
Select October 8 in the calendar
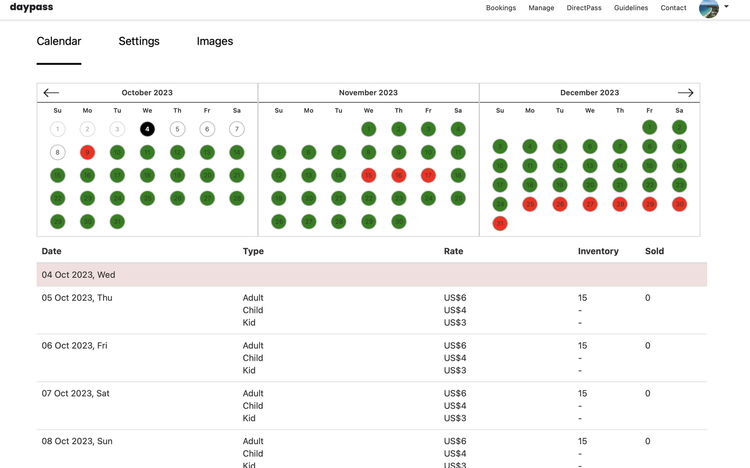pos(57,152)
